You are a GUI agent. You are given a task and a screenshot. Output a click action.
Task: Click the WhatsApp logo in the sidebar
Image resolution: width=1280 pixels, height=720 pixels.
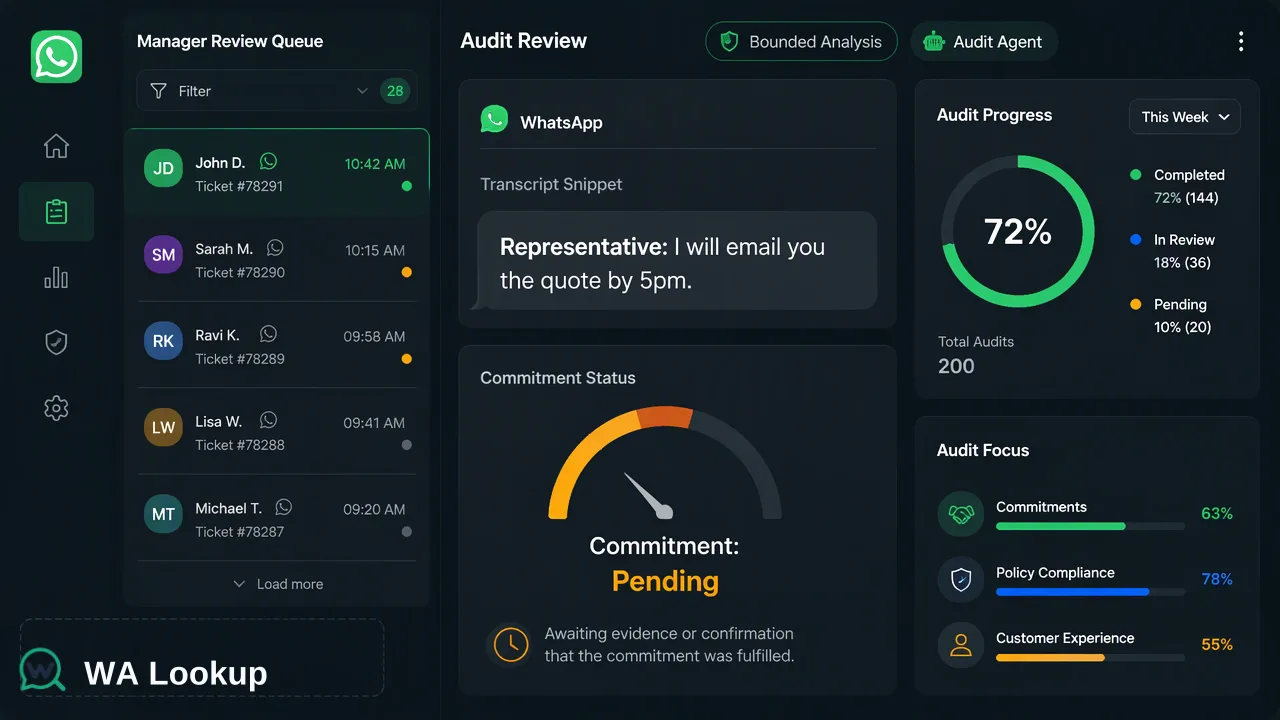[x=56, y=56]
